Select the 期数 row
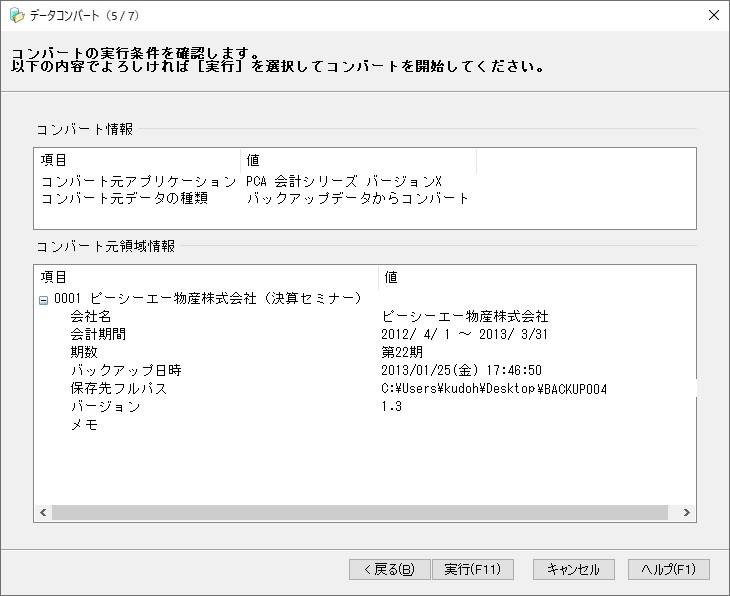This screenshot has height=596, width=730. [84, 353]
